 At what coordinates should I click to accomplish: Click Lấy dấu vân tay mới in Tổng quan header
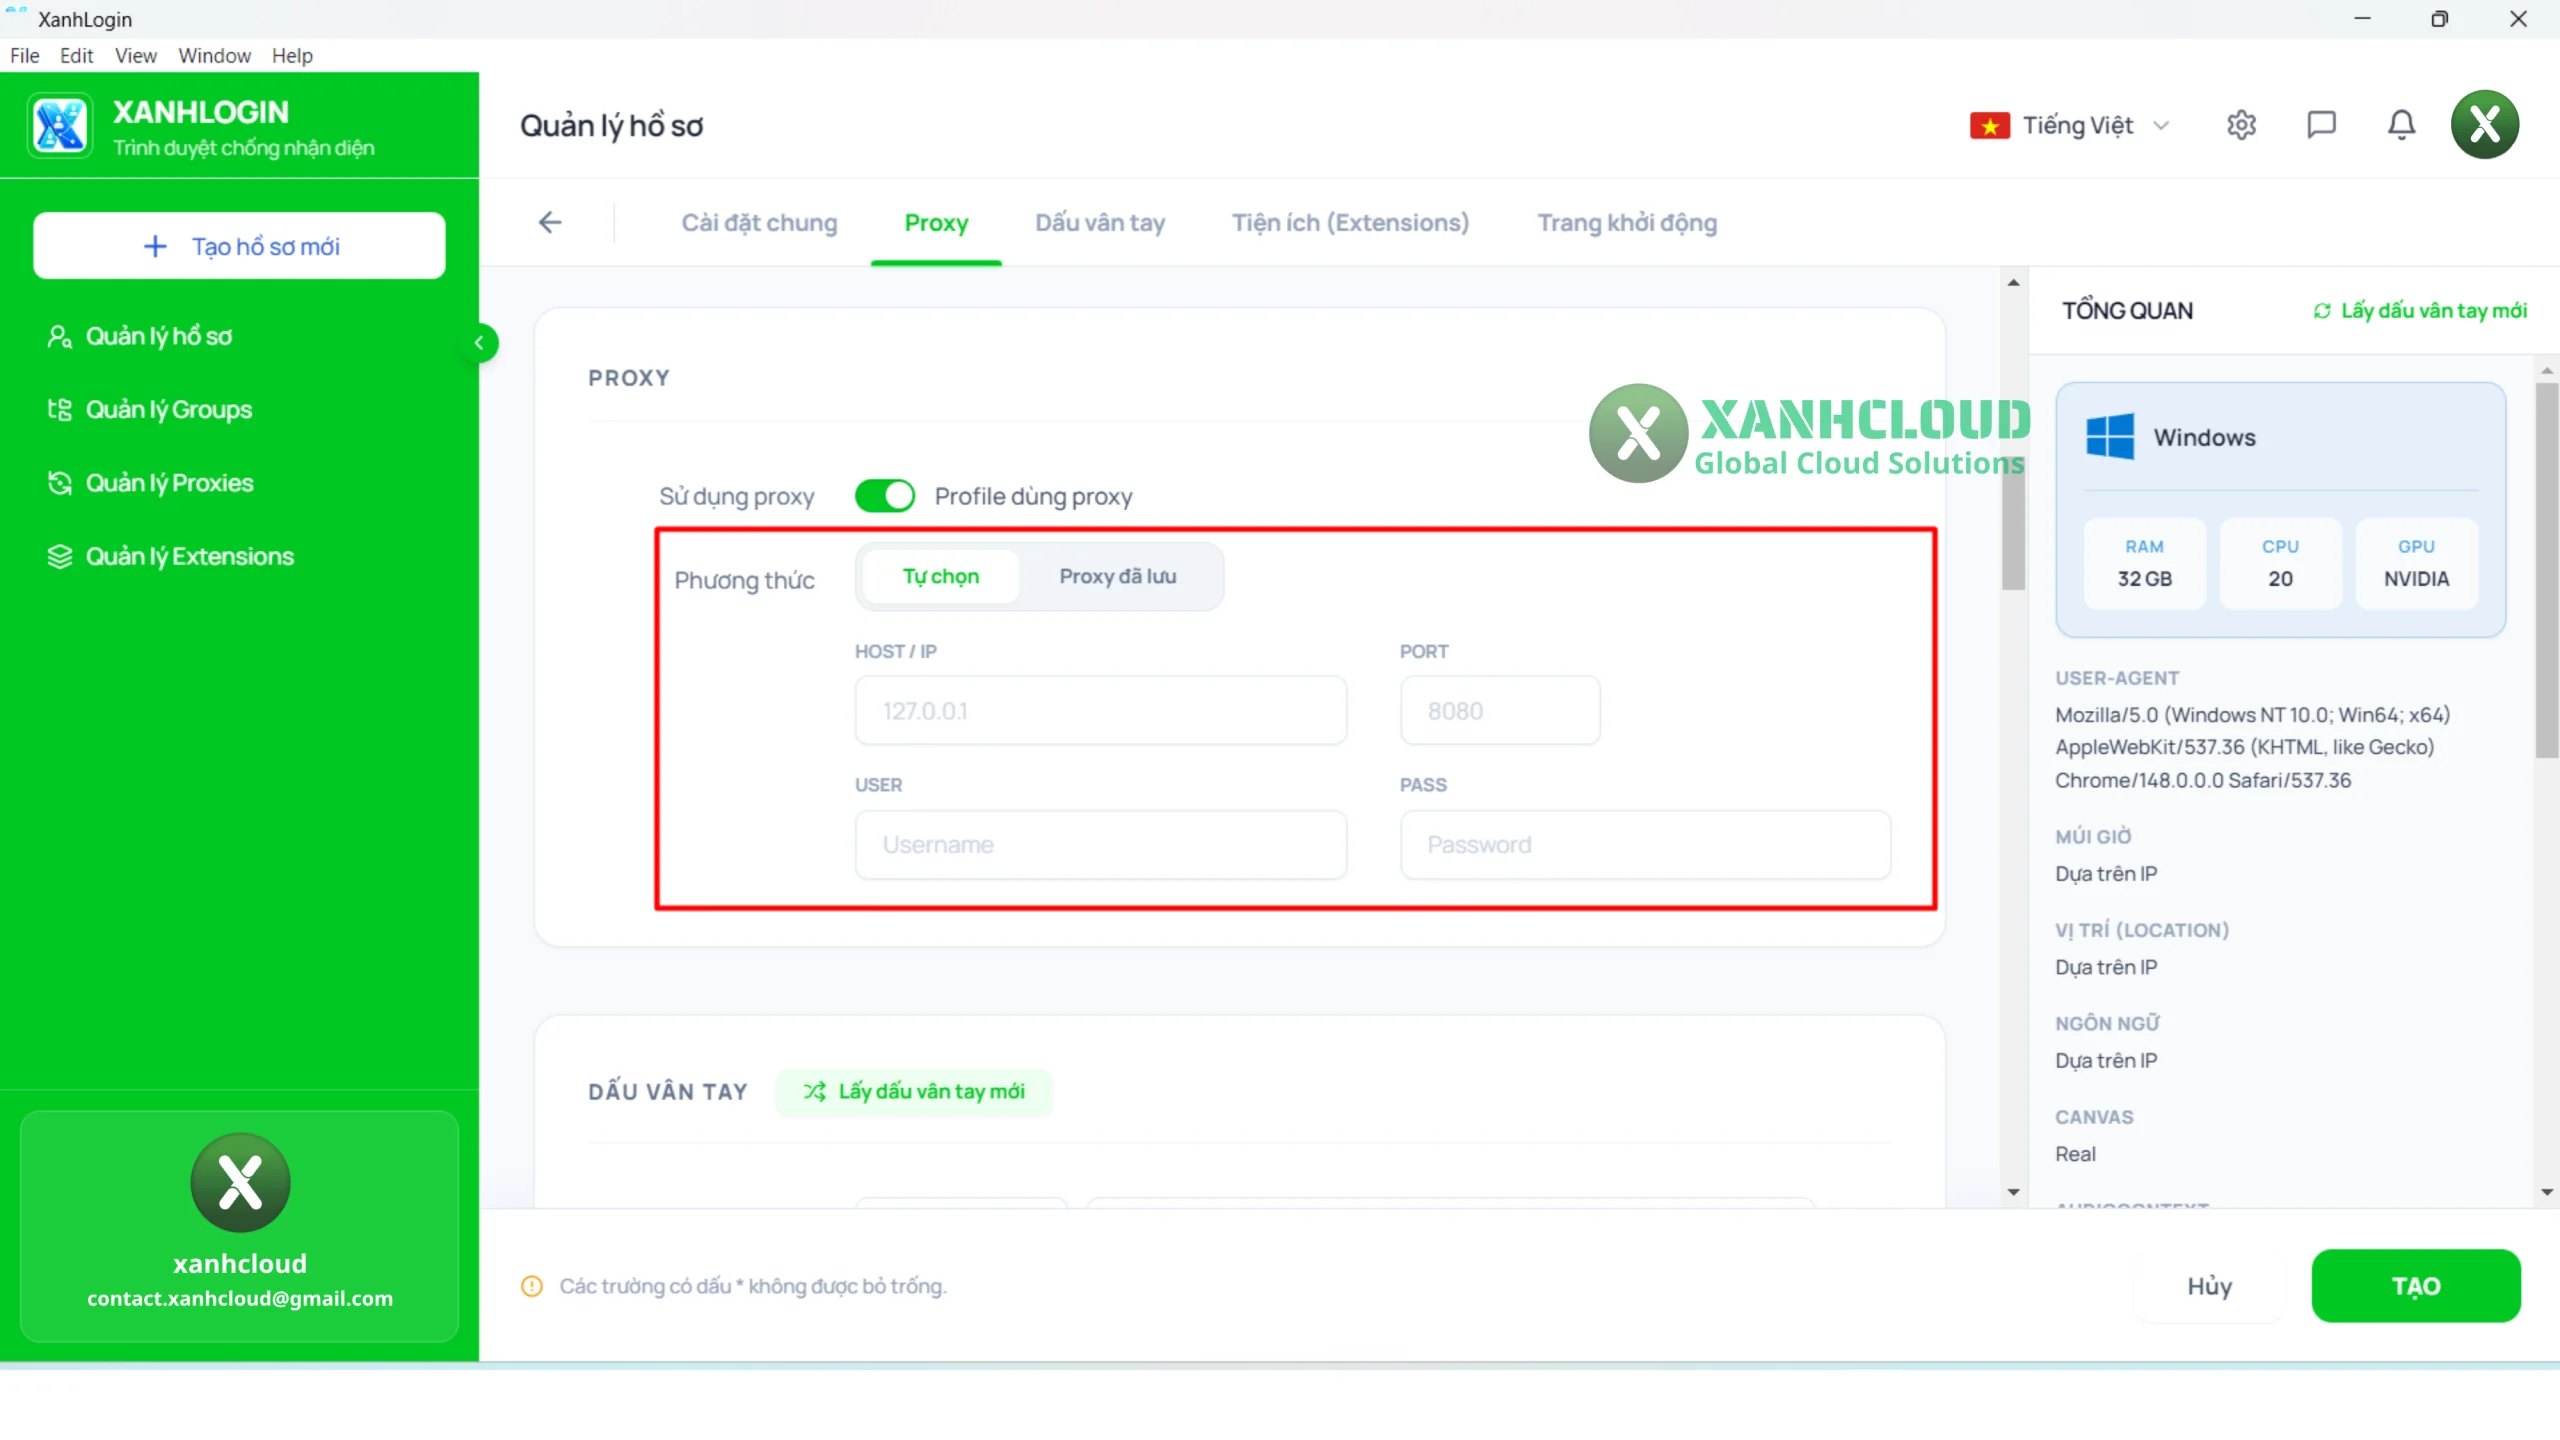click(x=2420, y=311)
